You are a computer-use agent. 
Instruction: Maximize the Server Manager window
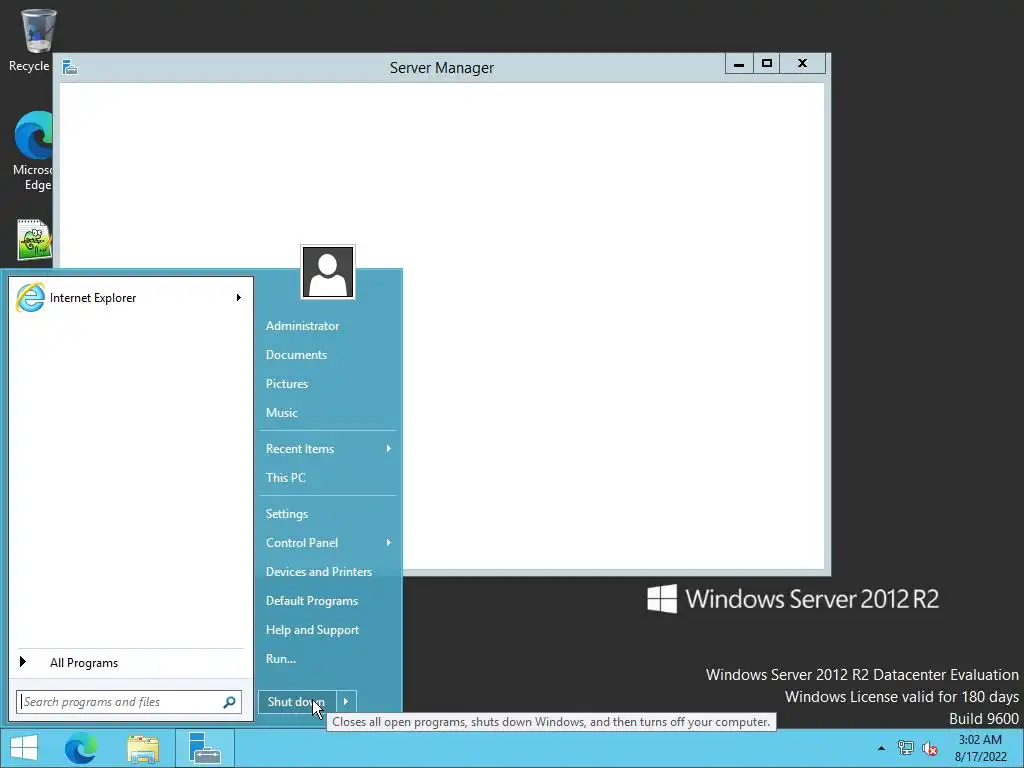(x=767, y=64)
